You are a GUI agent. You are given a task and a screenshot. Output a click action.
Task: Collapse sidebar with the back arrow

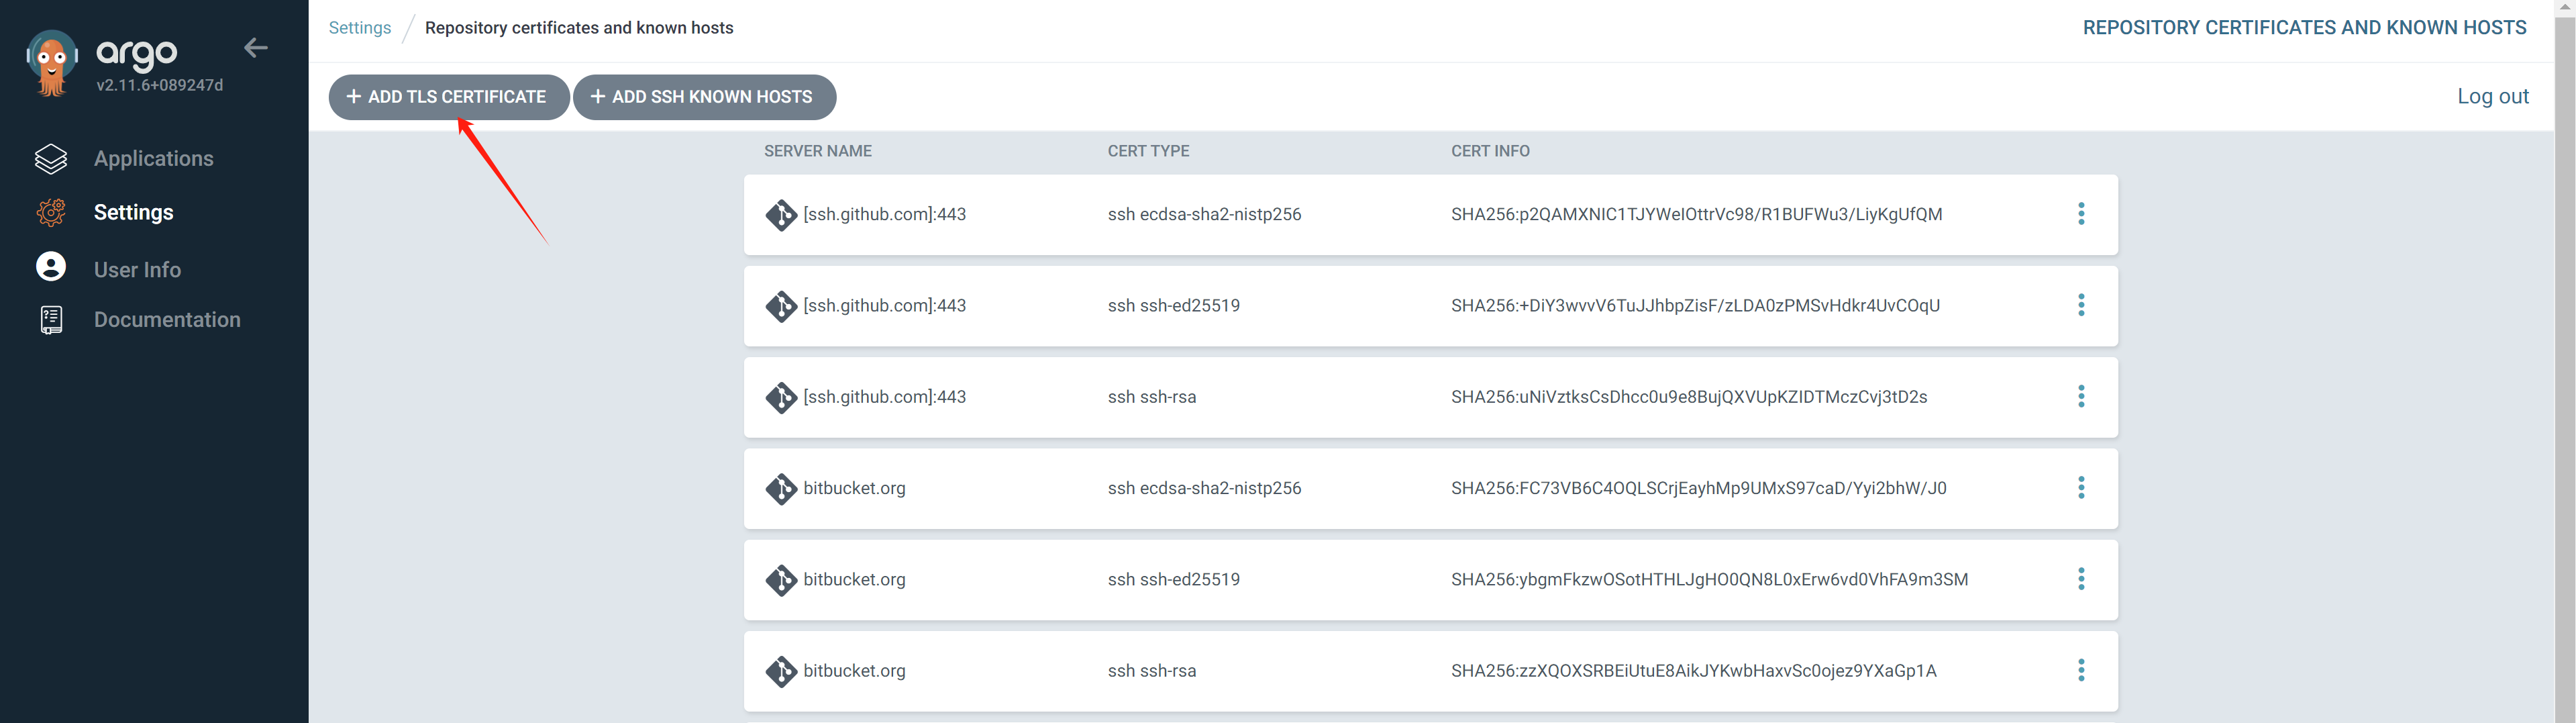click(256, 48)
